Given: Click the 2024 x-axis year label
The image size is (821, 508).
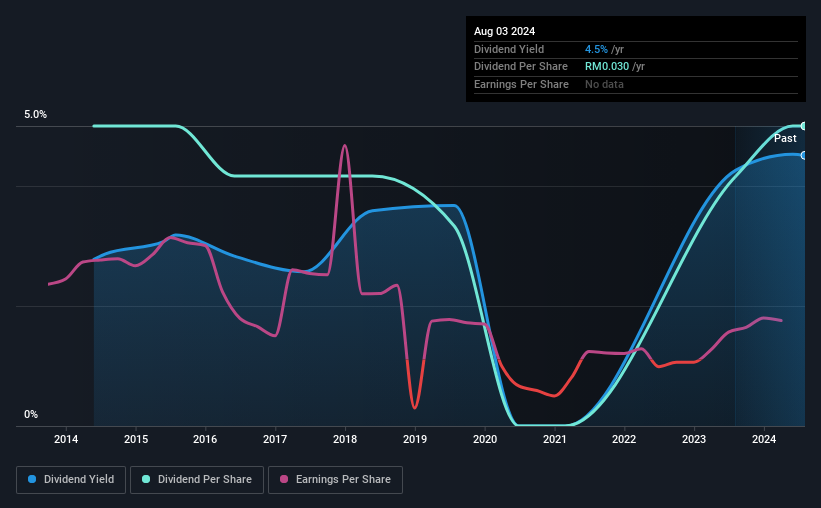Looking at the screenshot, I should click(x=764, y=439).
